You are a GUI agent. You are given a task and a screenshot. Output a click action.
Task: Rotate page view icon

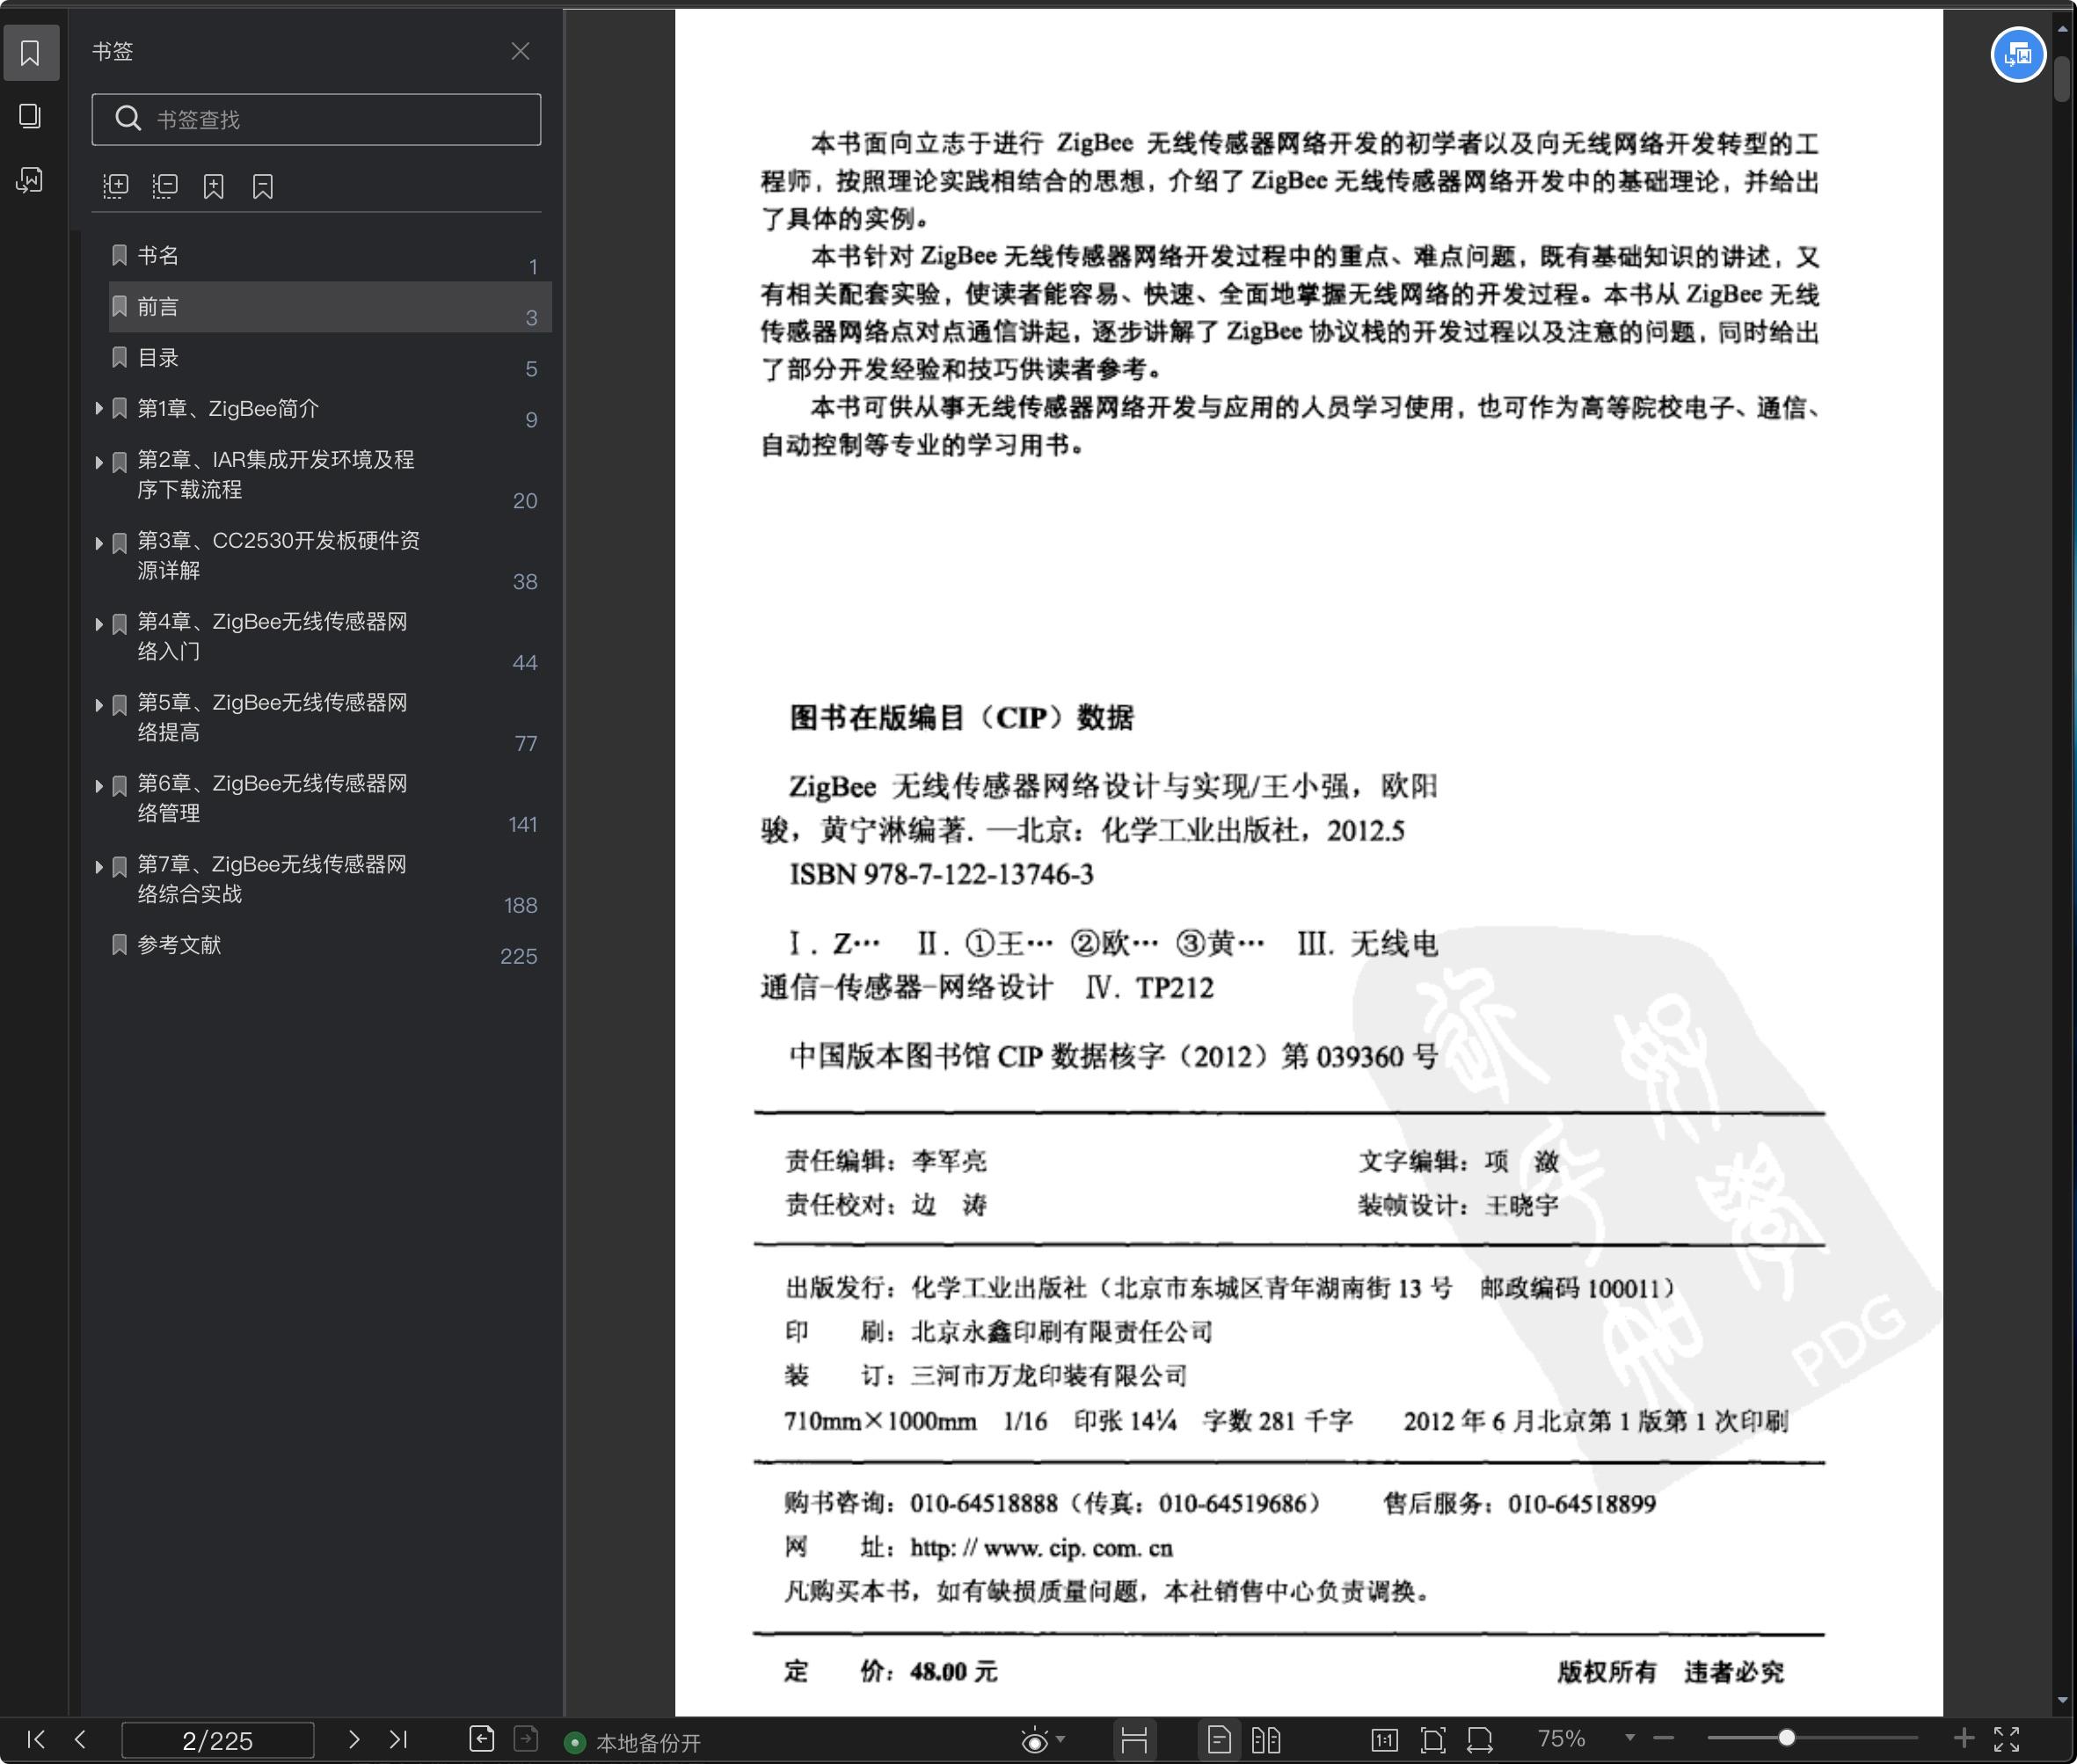tap(1480, 1740)
